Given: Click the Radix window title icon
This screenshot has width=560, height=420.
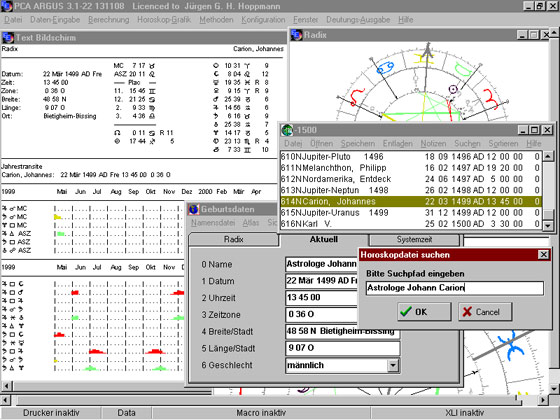Looking at the screenshot, I should (x=296, y=35).
